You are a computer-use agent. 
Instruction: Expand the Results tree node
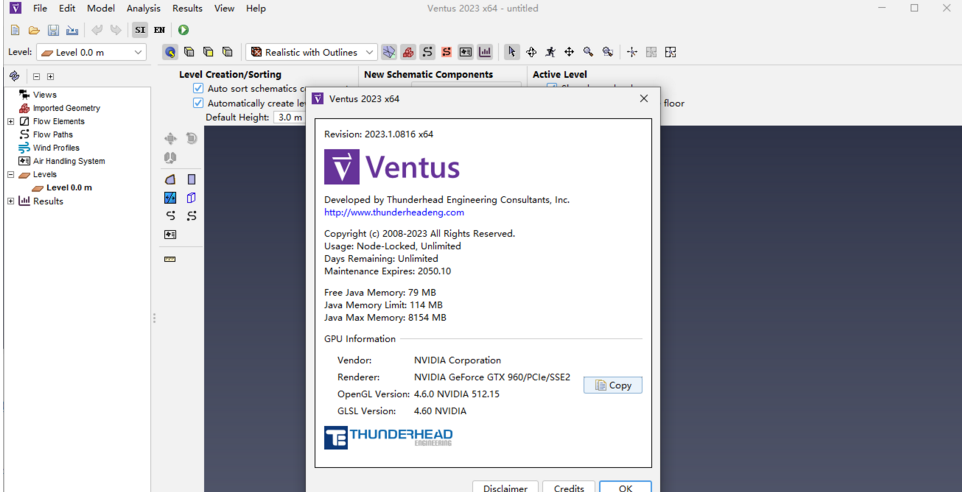10,201
